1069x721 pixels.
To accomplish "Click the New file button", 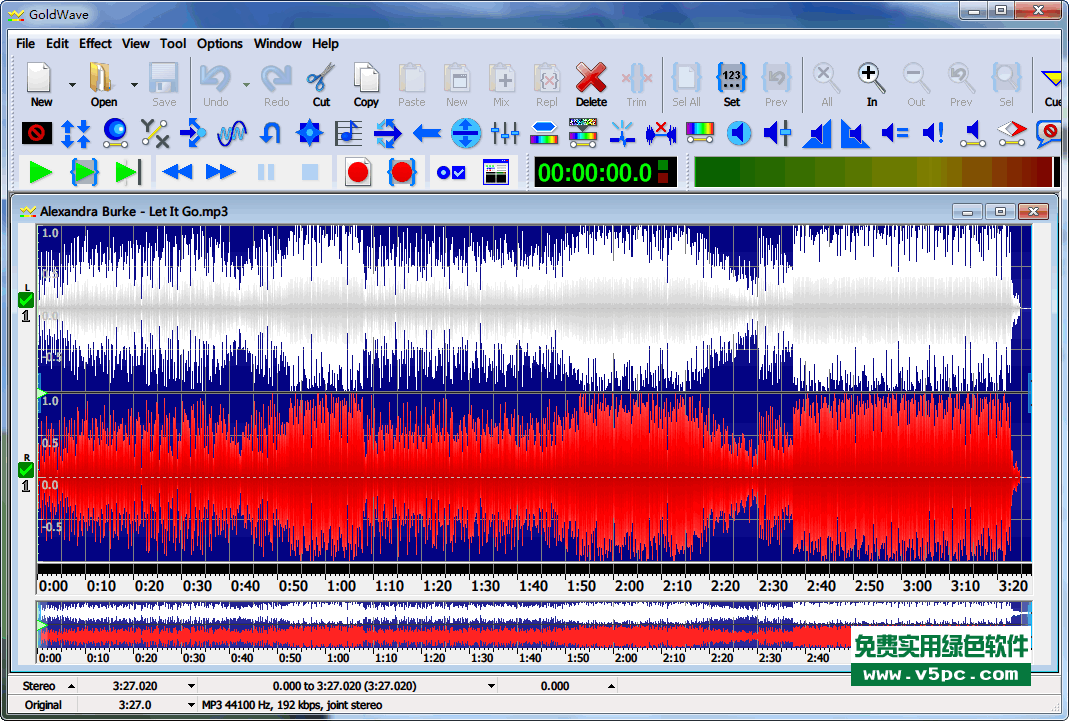I will (41, 84).
